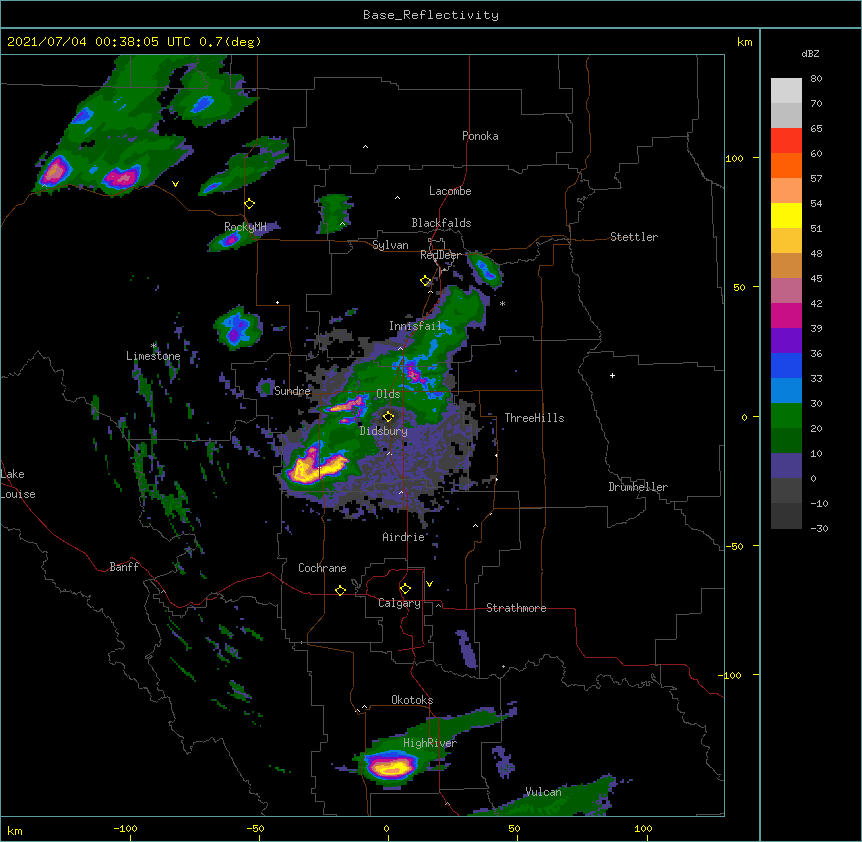Click the yellow diamond marker above RockyMH
Viewport: 862px width, 842px height.
(249, 204)
